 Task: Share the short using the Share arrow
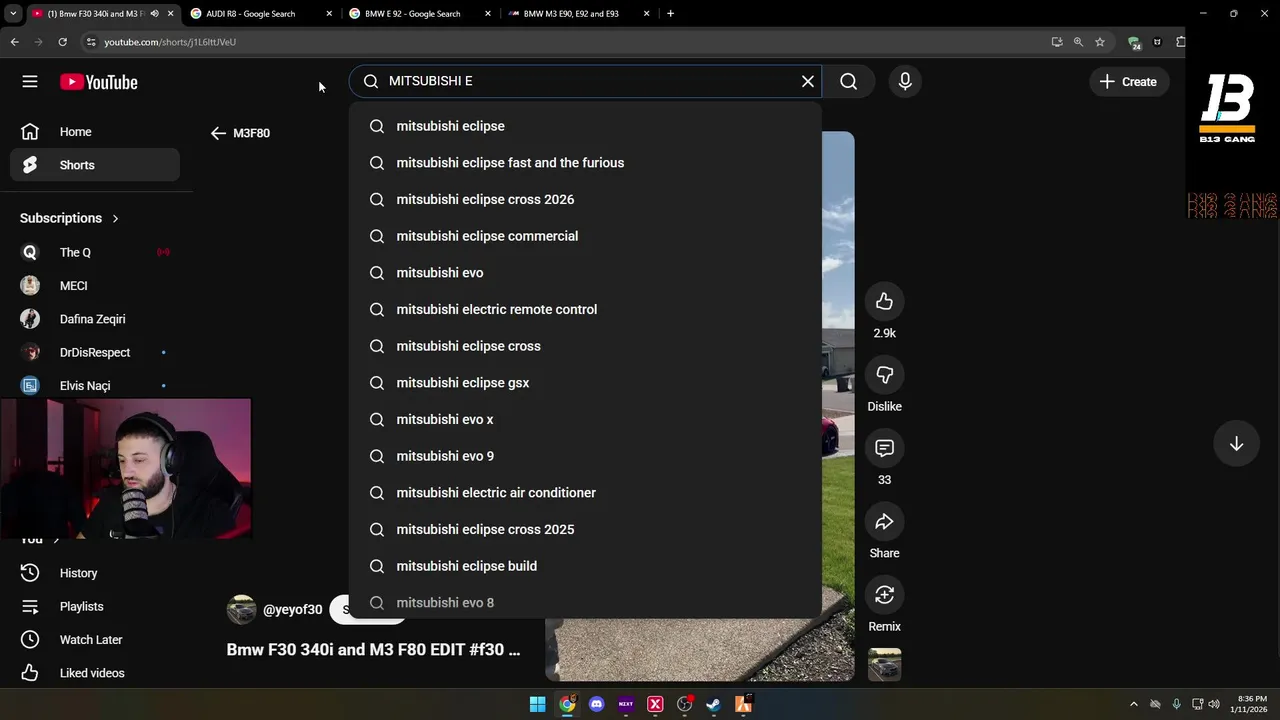(884, 522)
